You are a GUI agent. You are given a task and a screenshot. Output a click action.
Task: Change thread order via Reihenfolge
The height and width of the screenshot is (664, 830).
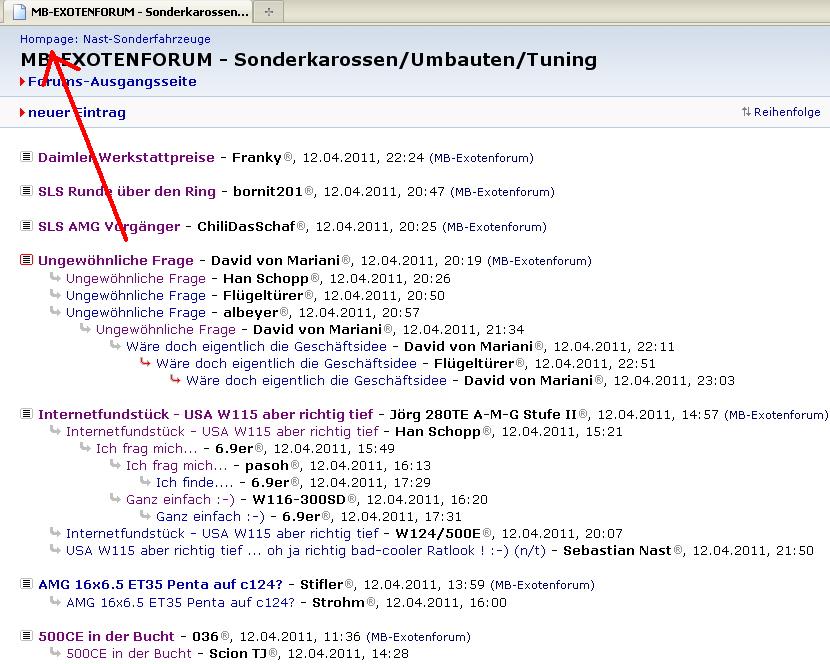pyautogui.click(x=787, y=113)
